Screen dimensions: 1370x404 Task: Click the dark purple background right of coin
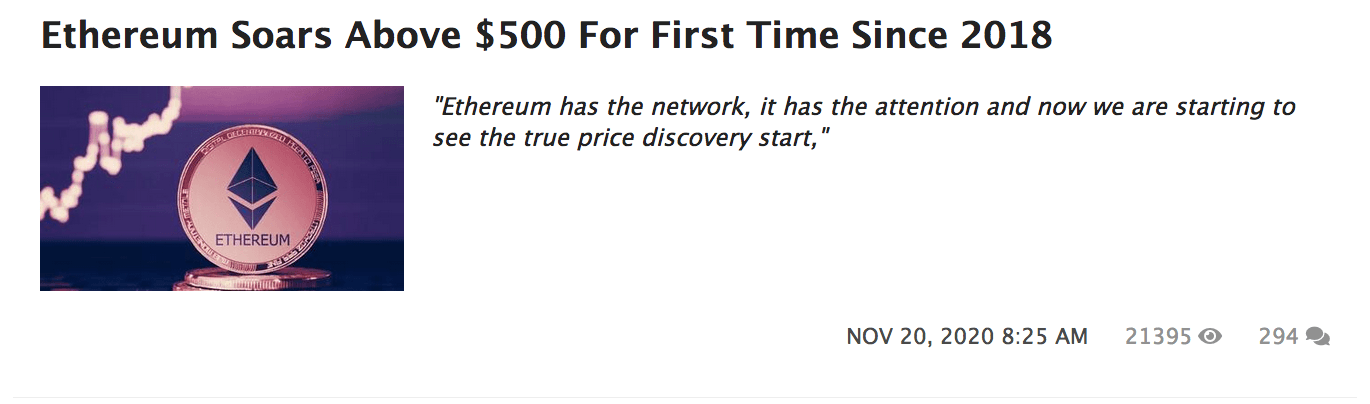(x=365, y=200)
